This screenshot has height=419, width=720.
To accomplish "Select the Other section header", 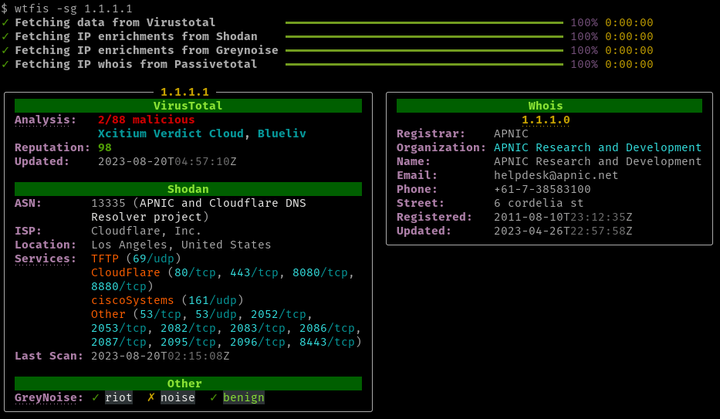I will click(x=188, y=383).
